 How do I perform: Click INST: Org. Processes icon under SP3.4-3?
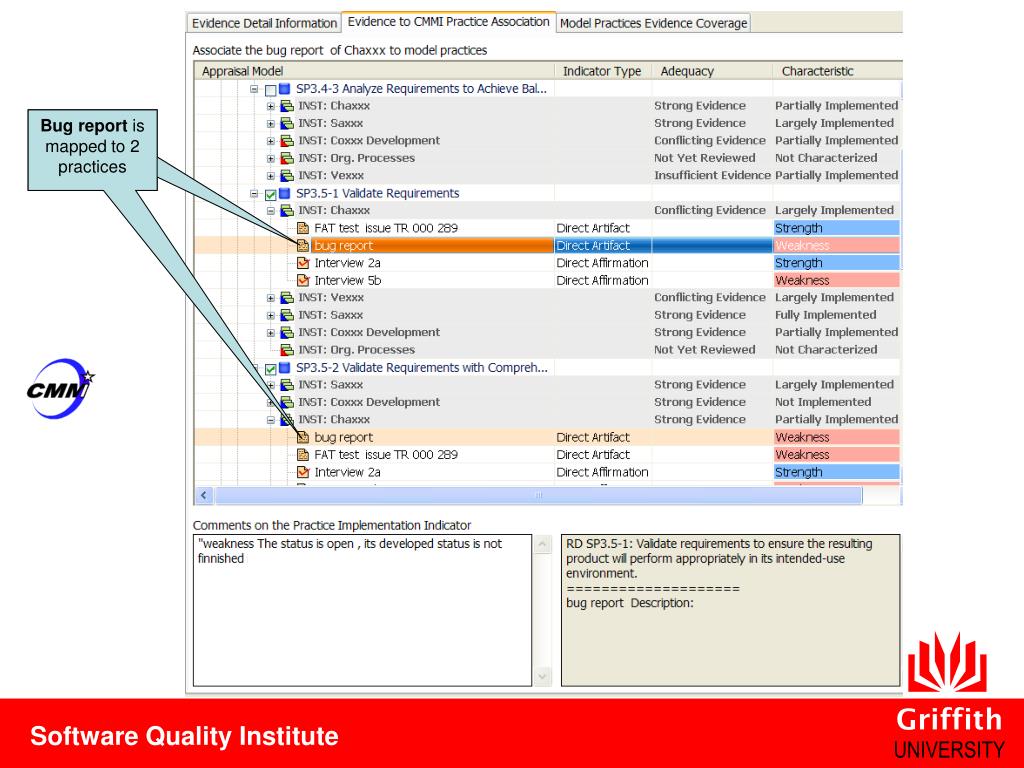click(x=287, y=158)
